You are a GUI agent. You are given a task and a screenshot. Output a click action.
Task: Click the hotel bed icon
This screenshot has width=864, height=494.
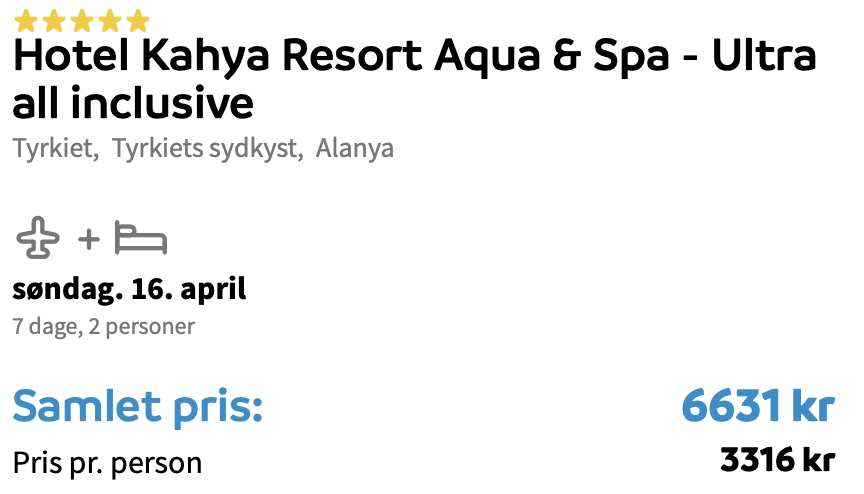141,238
